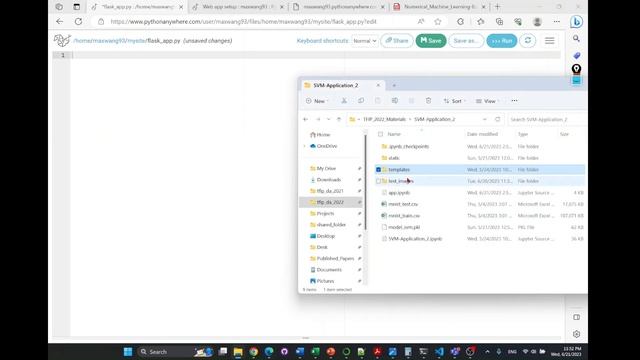The height and width of the screenshot is (360, 640).
Task: Click the circular reload icon next to Run
Action: tap(528, 40)
